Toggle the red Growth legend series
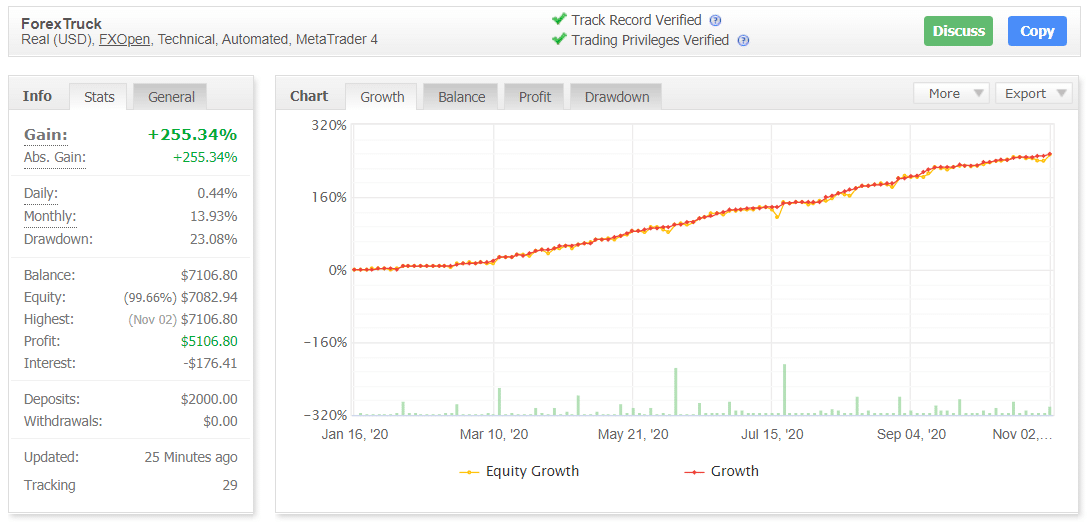Image resolution: width=1089 pixels, height=525 pixels. click(x=722, y=472)
